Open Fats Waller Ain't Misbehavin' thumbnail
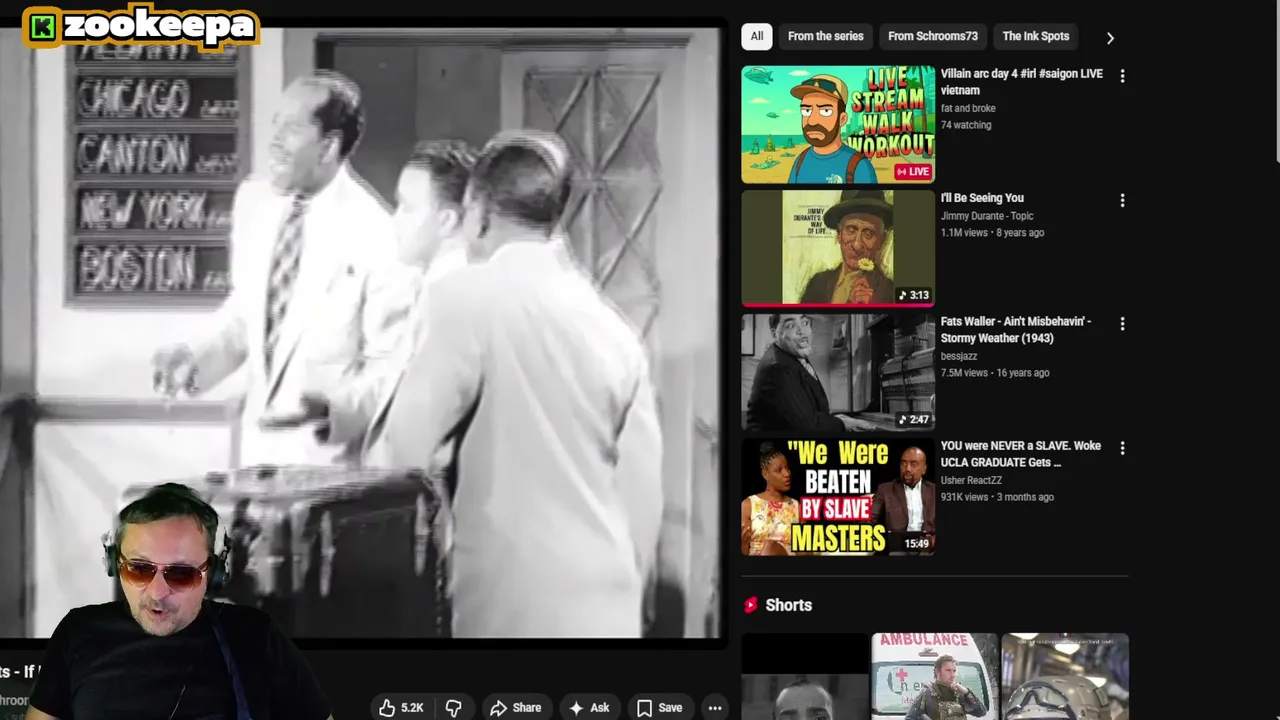The height and width of the screenshot is (720, 1280). pos(838,372)
